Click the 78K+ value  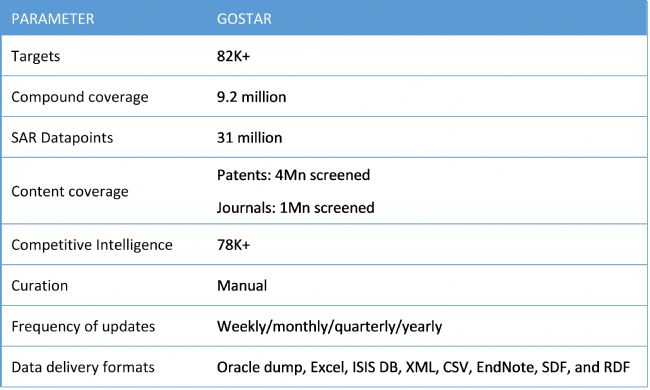(x=233, y=245)
